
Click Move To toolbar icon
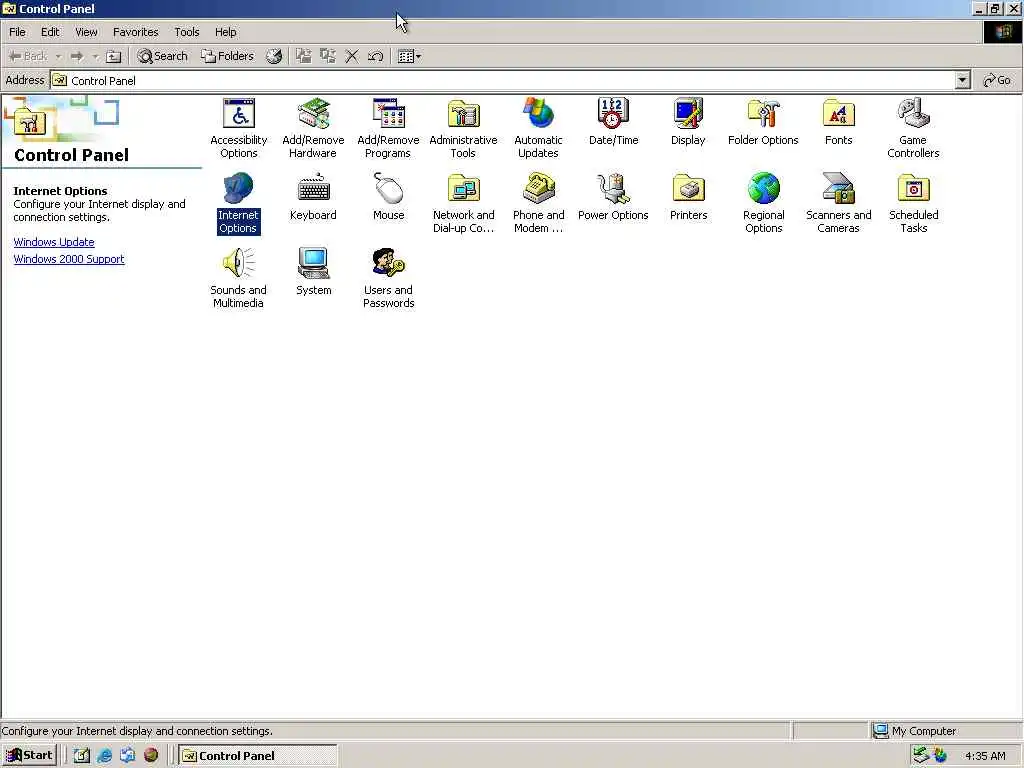coord(304,57)
